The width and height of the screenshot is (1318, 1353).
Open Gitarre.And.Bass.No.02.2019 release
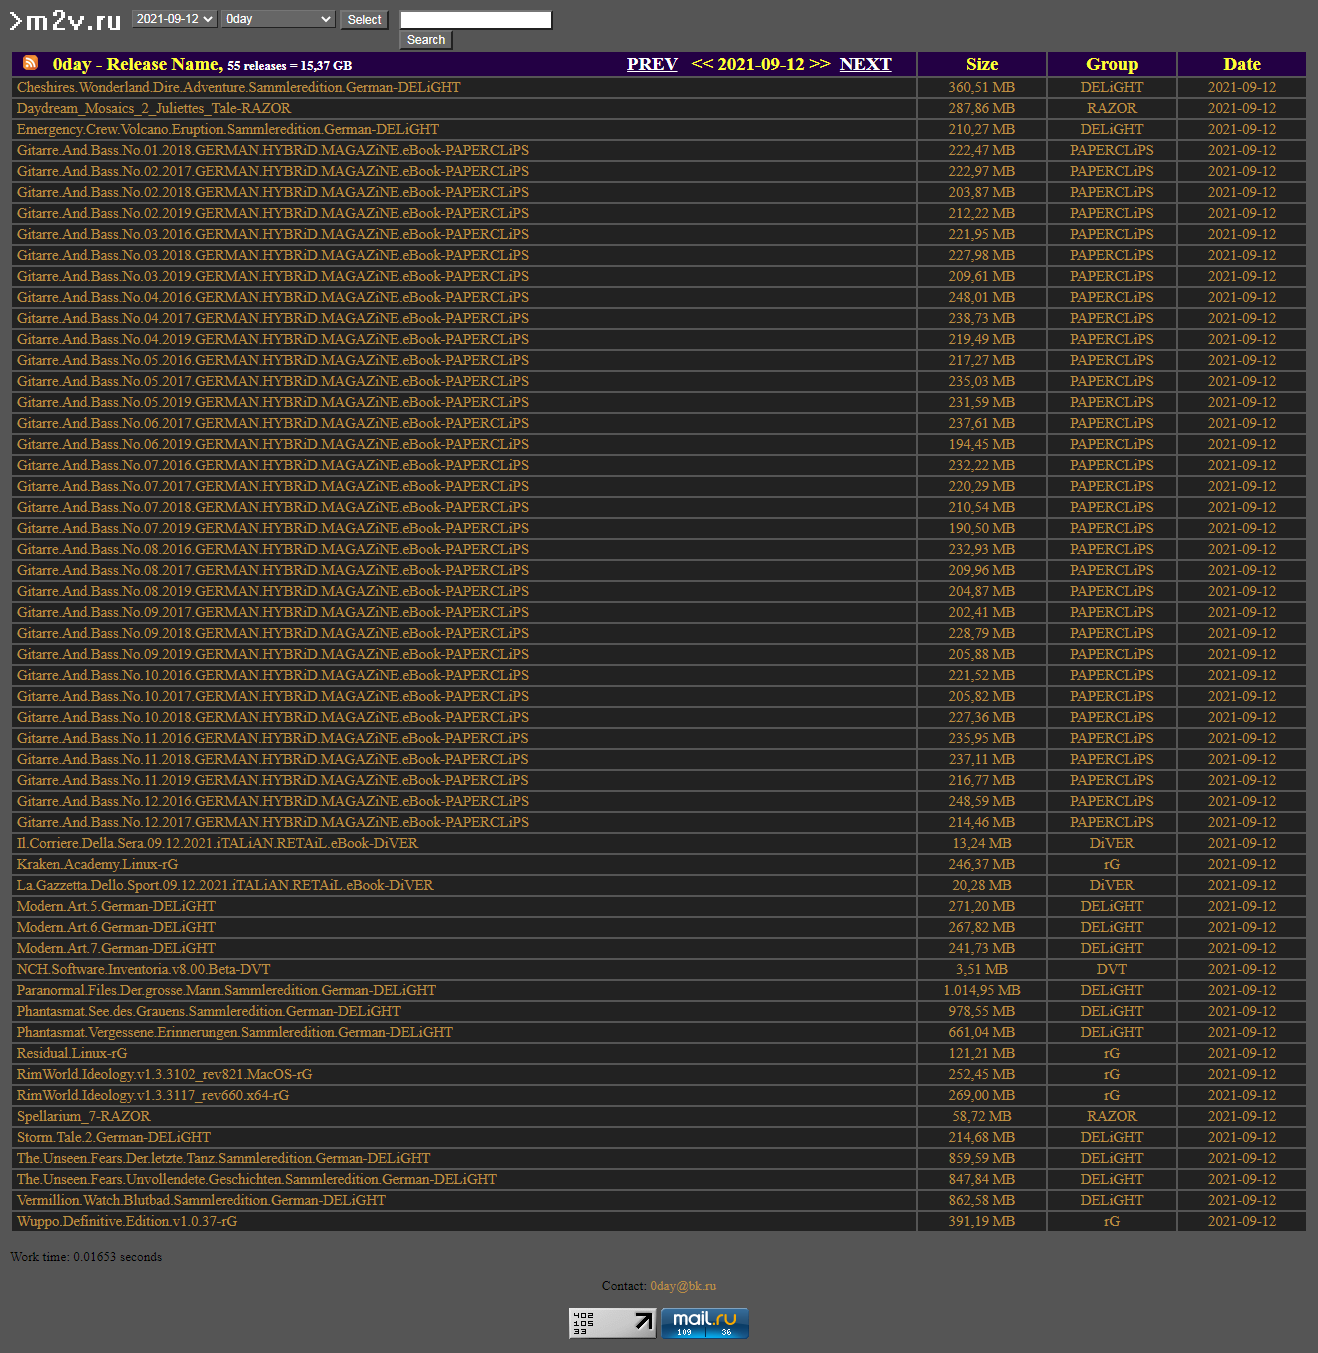coord(273,213)
